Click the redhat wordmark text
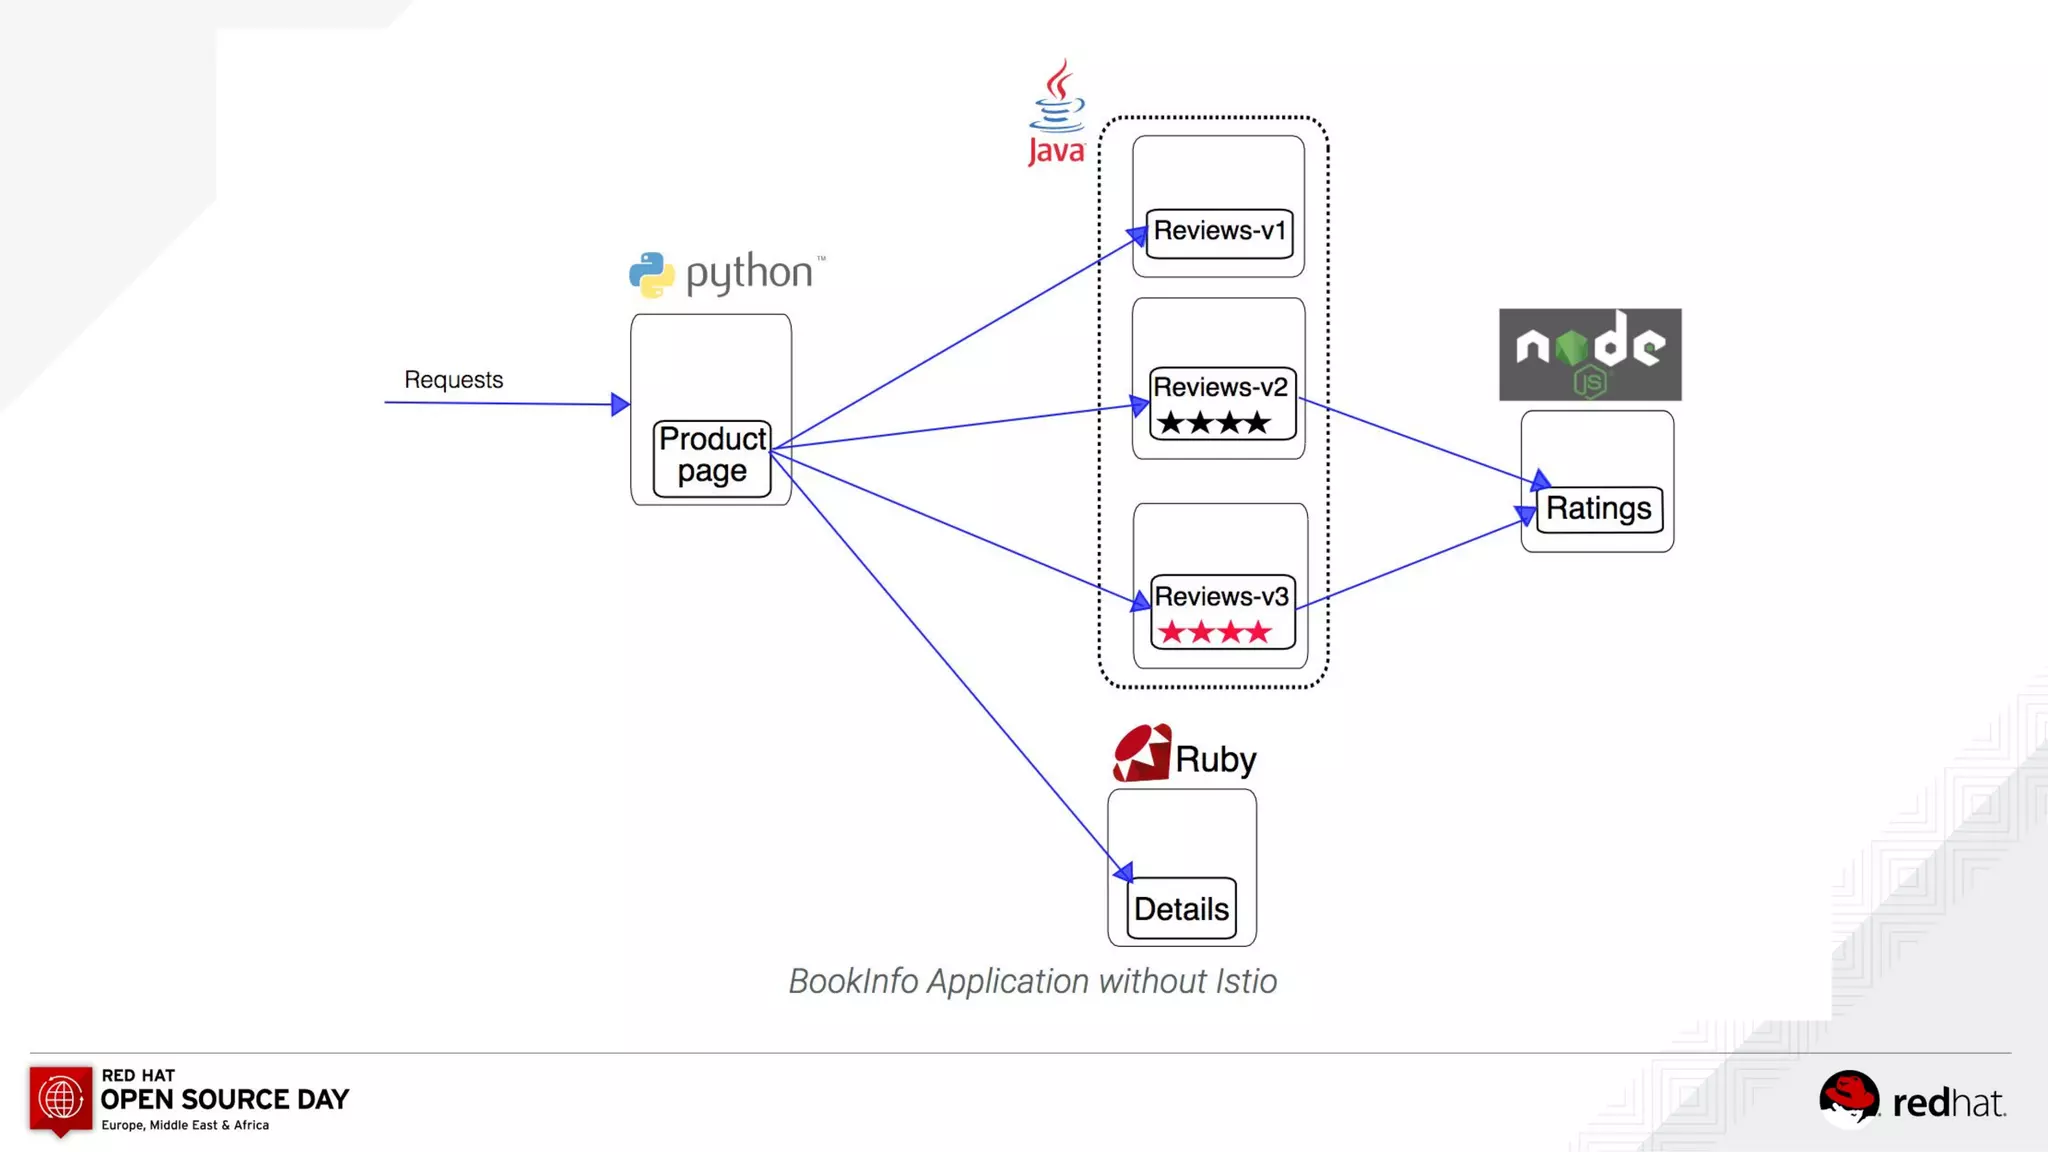The width and height of the screenshot is (2048, 1152). click(1948, 1103)
